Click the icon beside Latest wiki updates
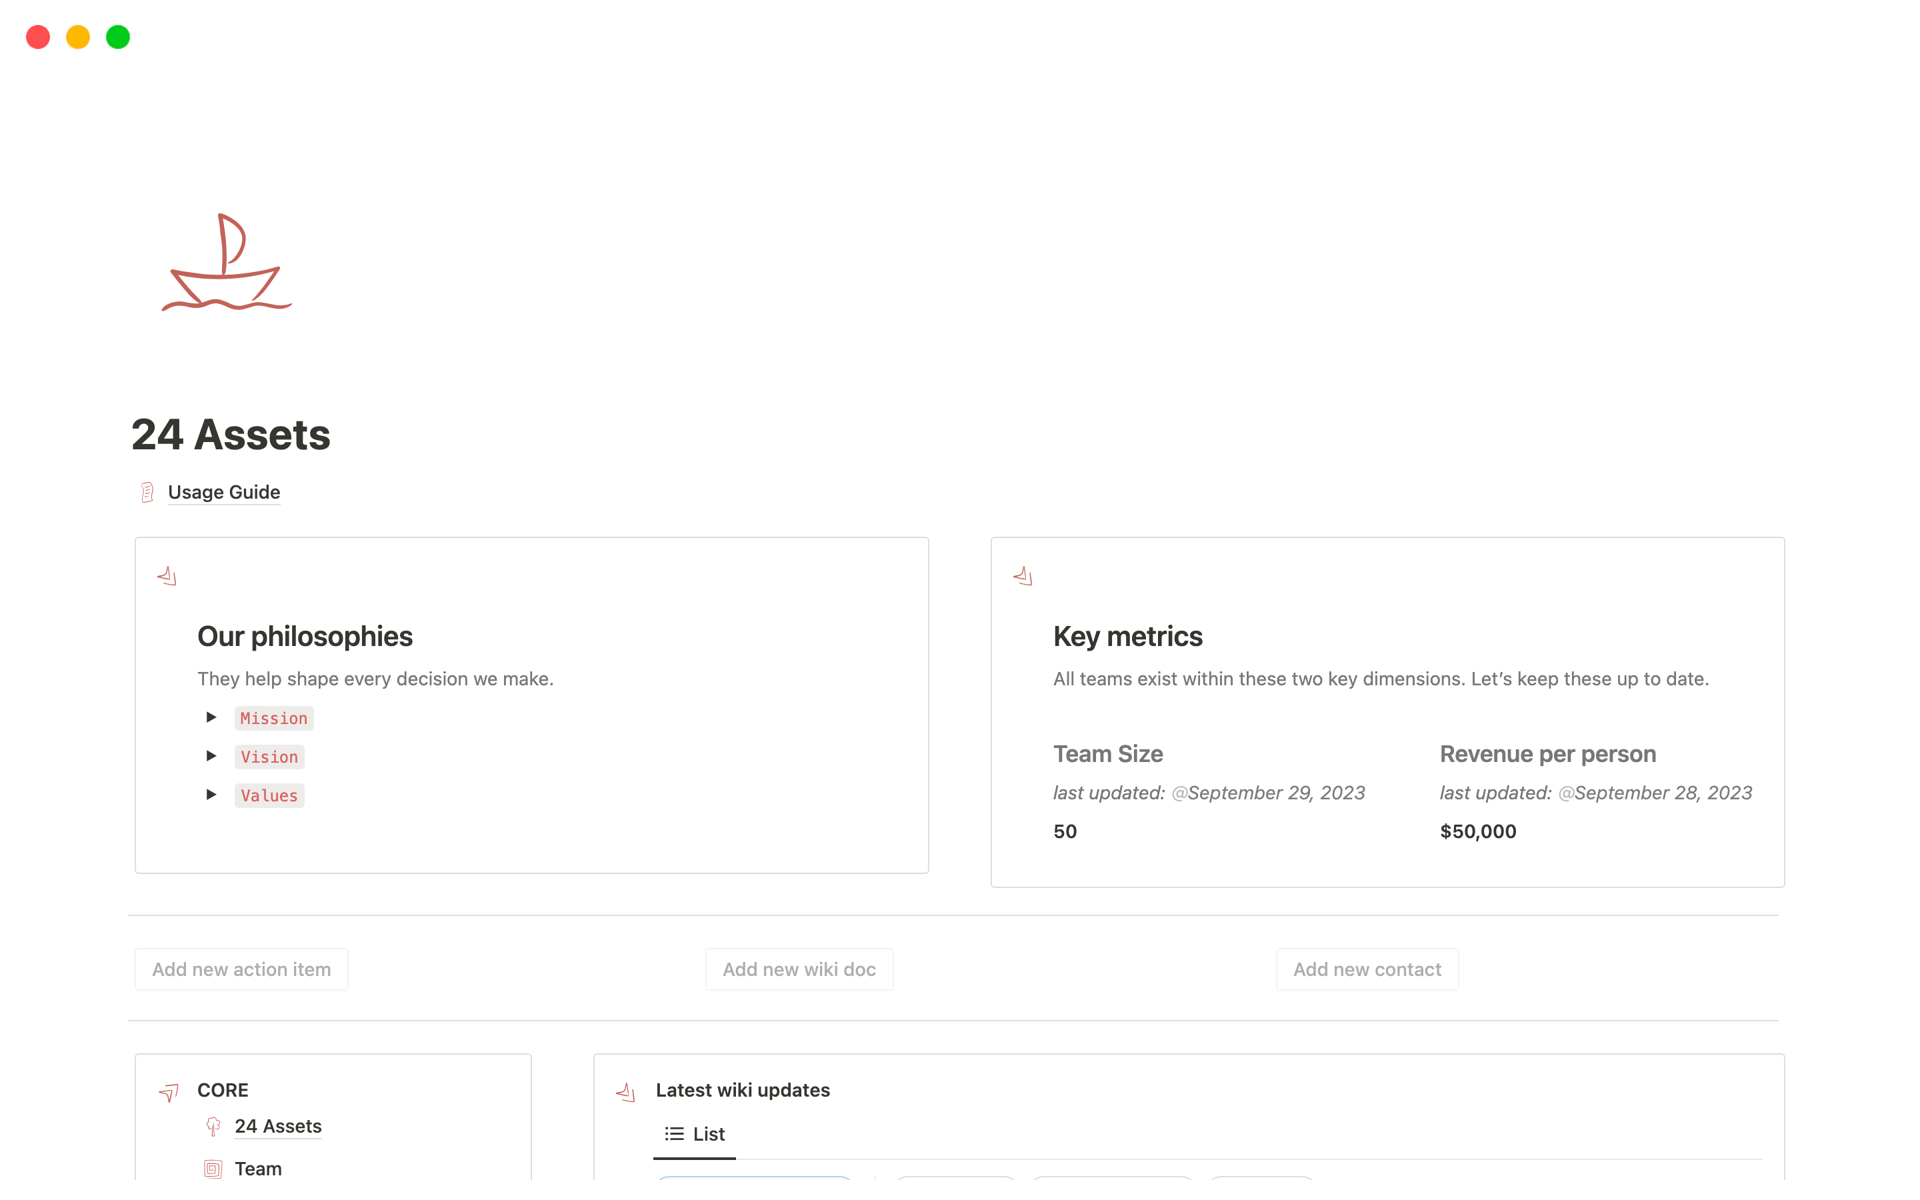Image resolution: width=1920 pixels, height=1200 pixels. pyautogui.click(x=626, y=1092)
